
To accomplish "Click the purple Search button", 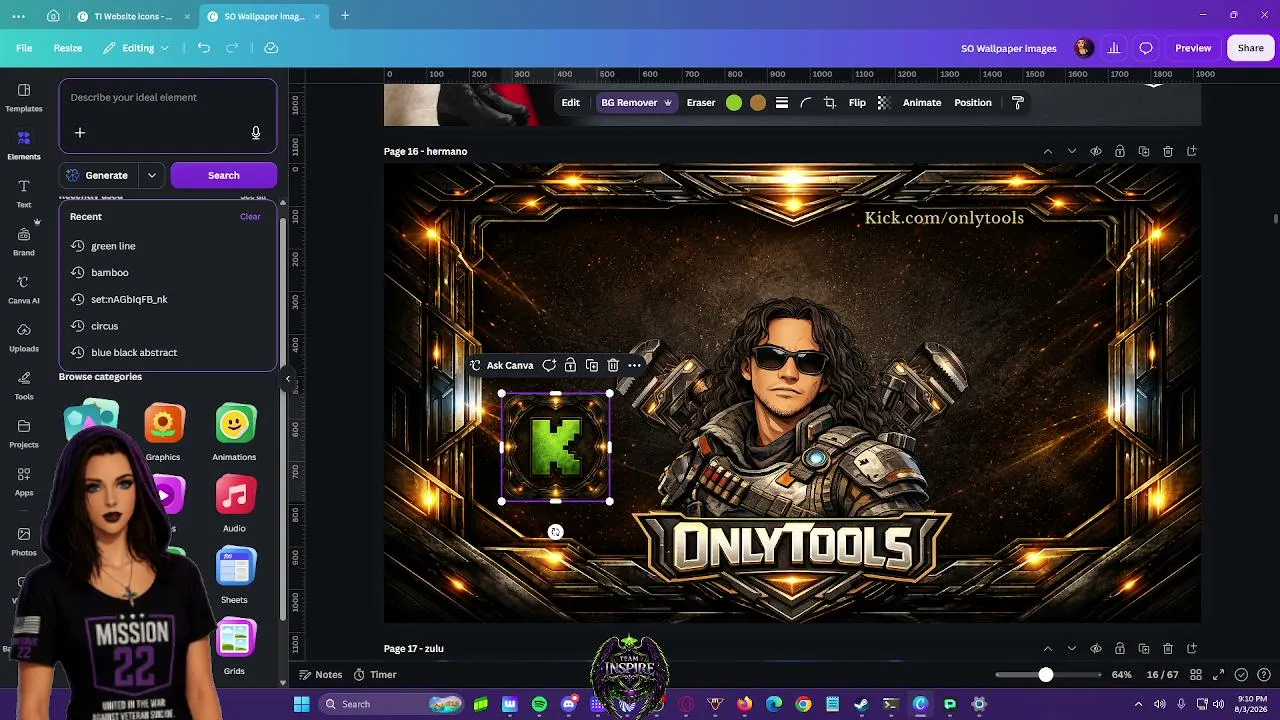I will [224, 176].
